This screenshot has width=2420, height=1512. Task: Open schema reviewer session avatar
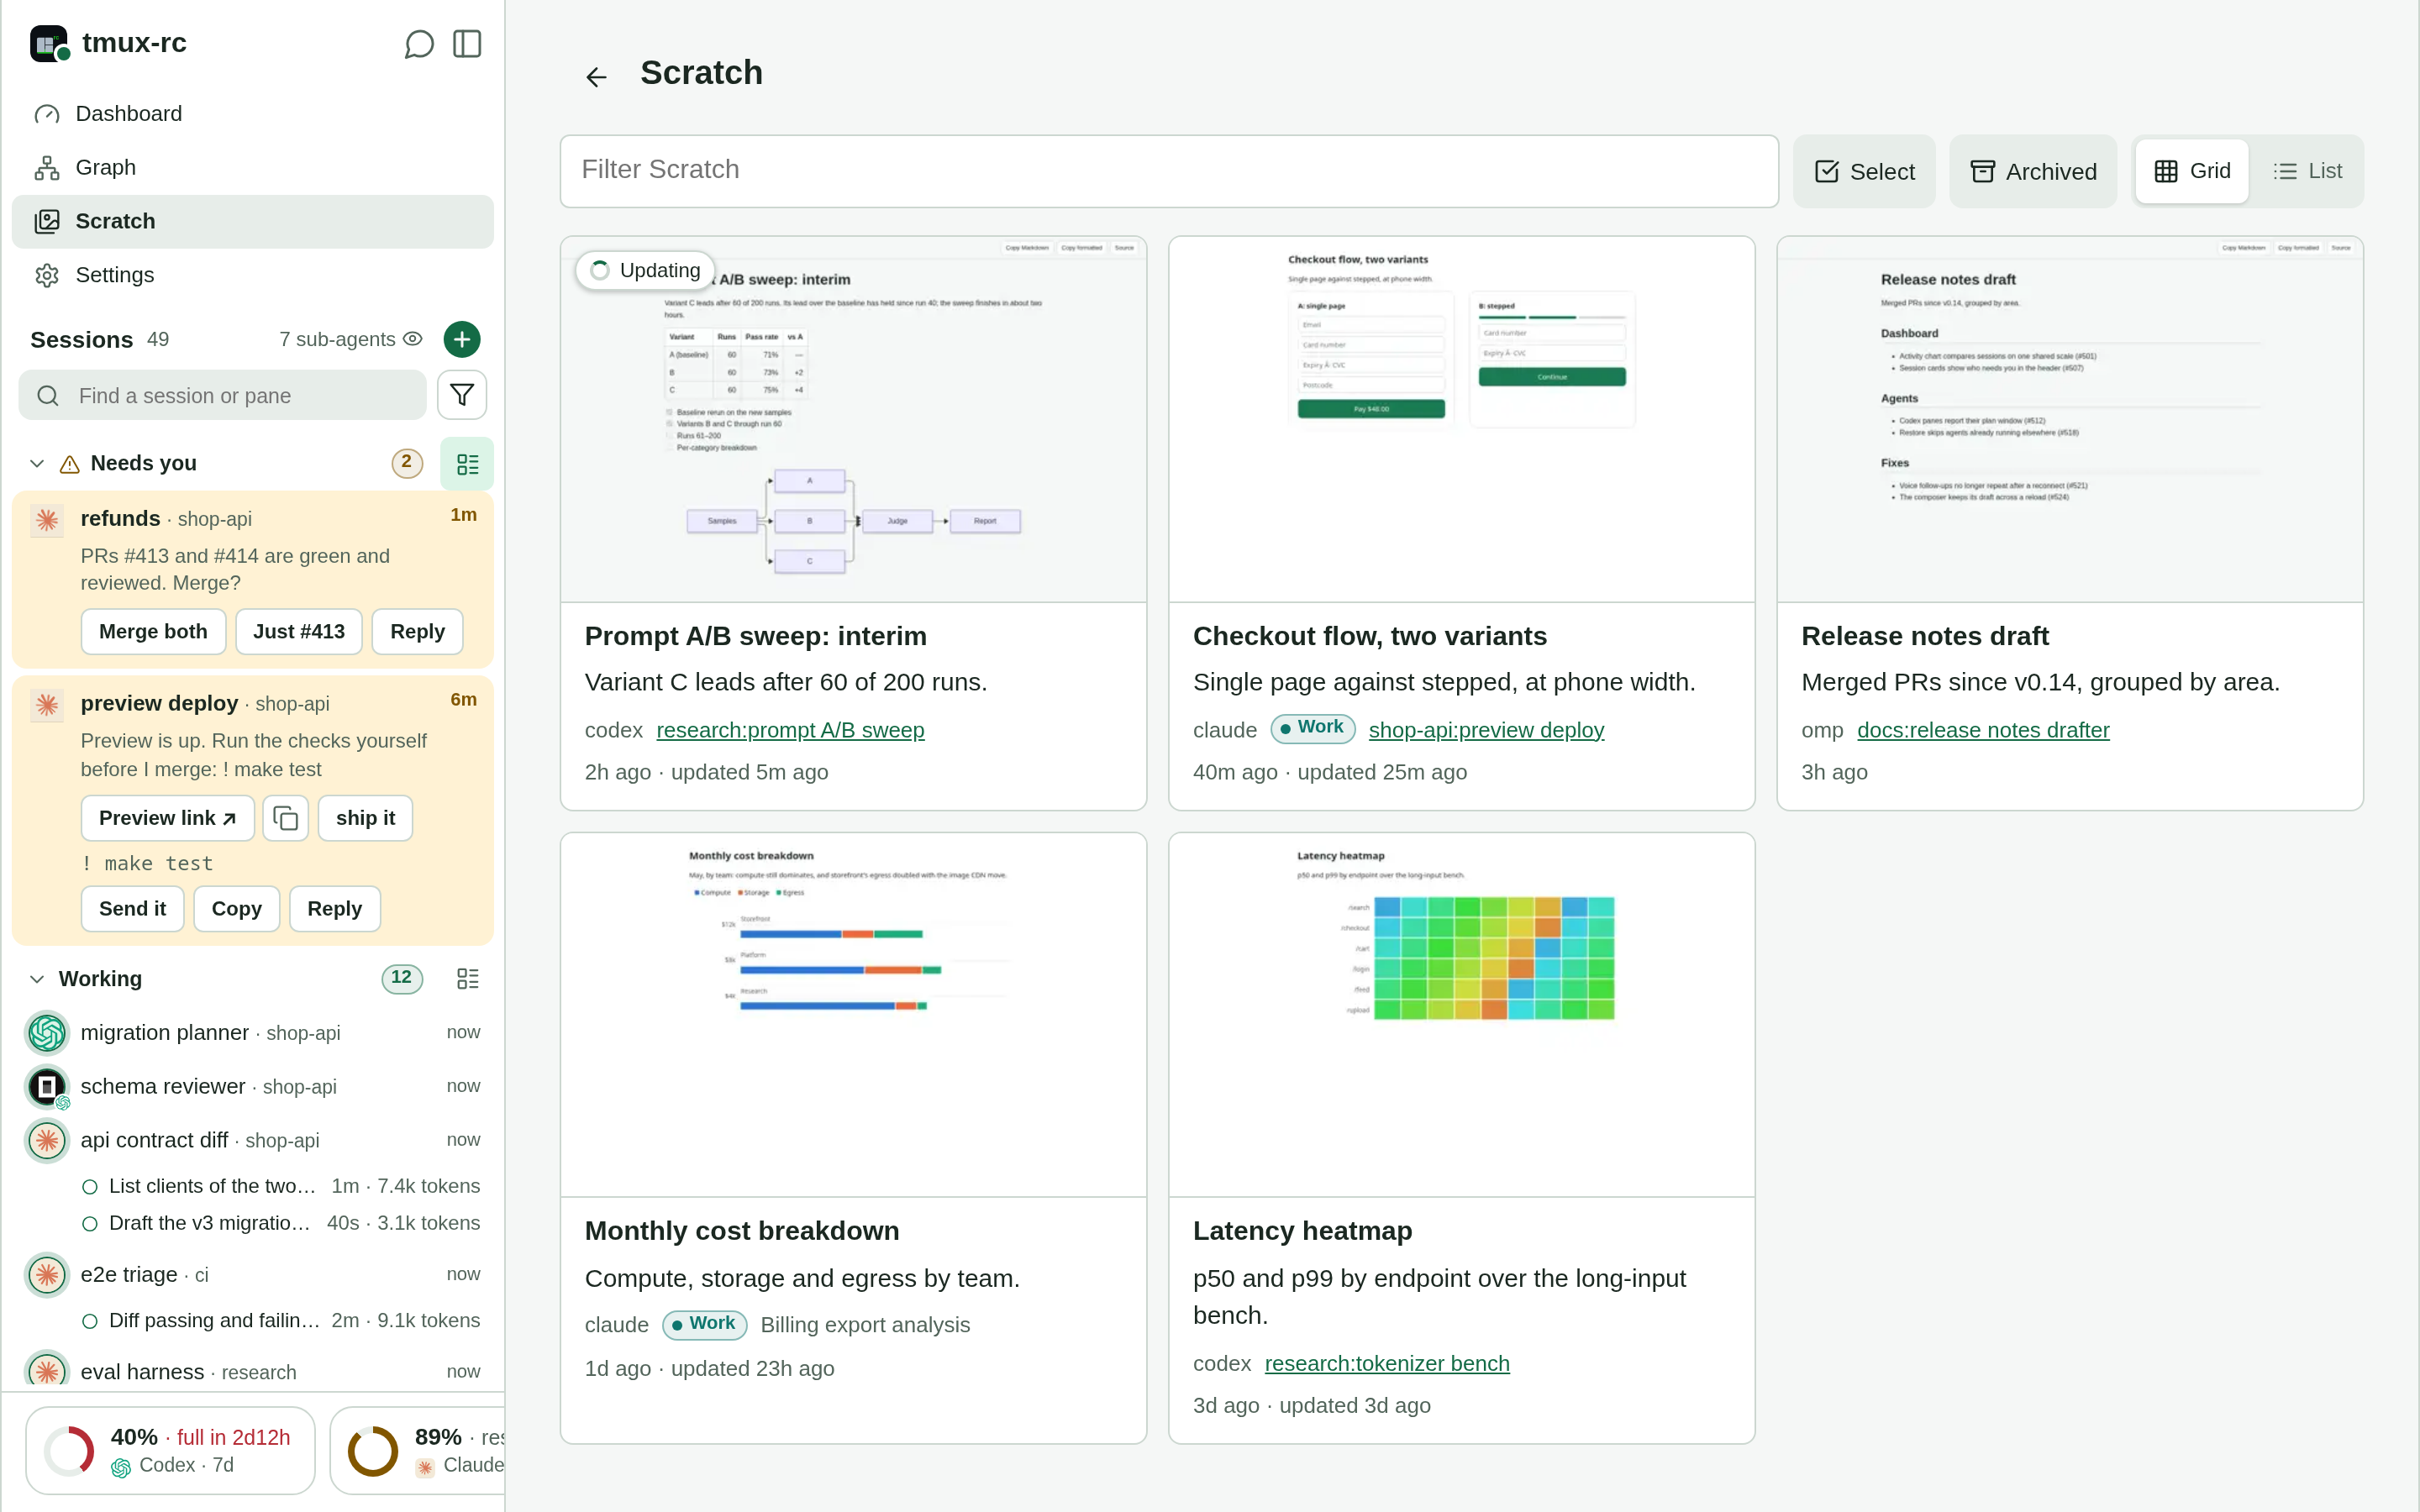point(47,1087)
